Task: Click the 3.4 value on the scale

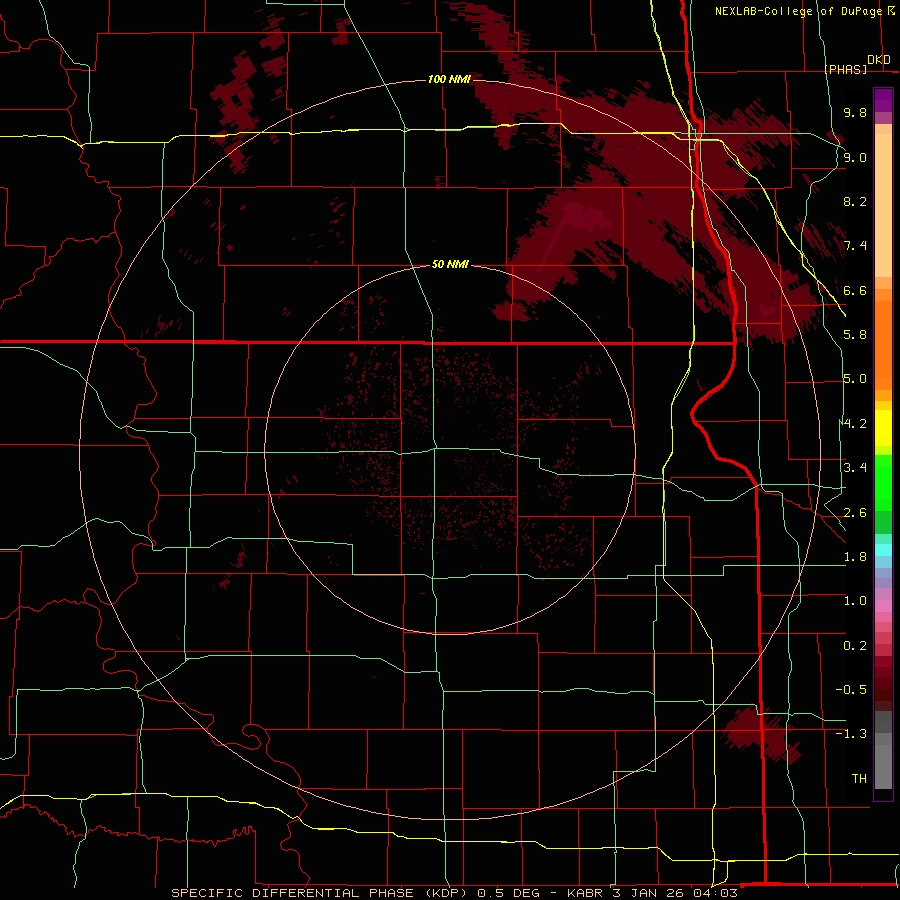Action: [855, 468]
